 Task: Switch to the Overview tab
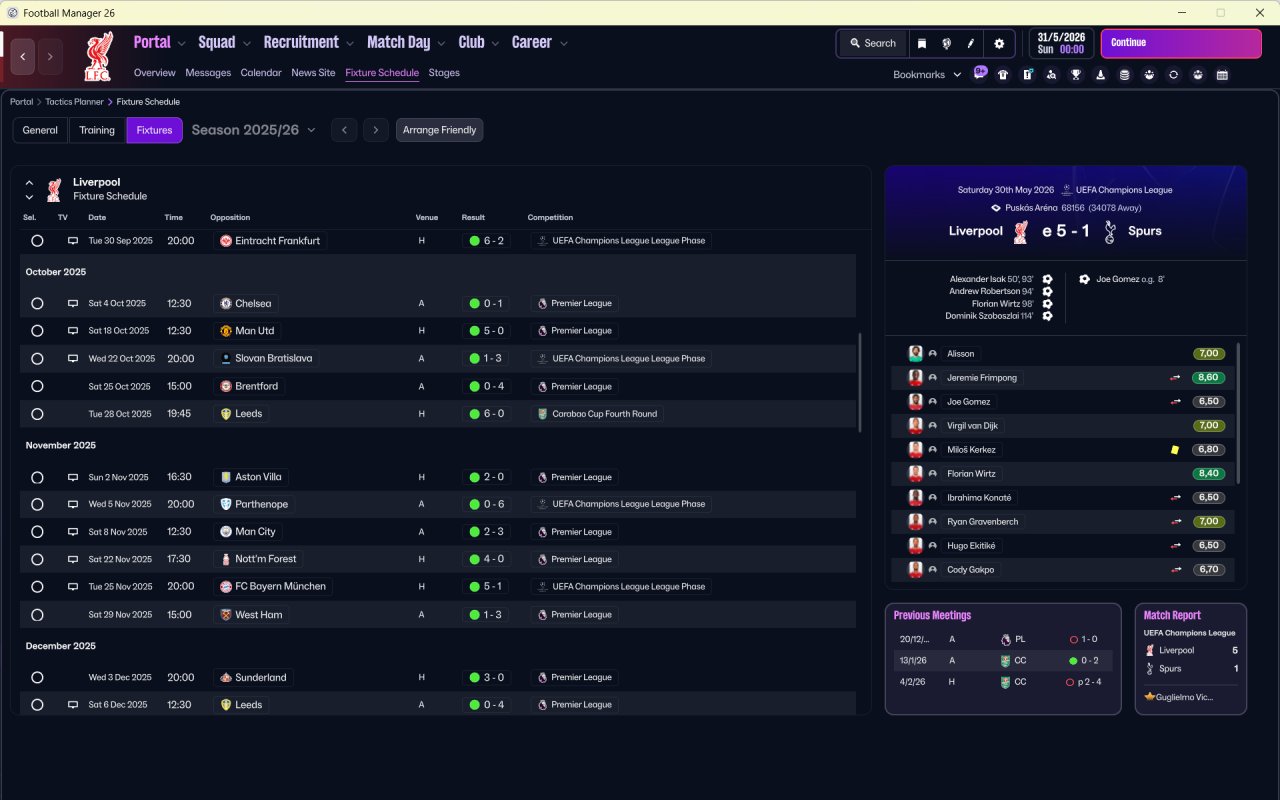pyautogui.click(x=154, y=73)
